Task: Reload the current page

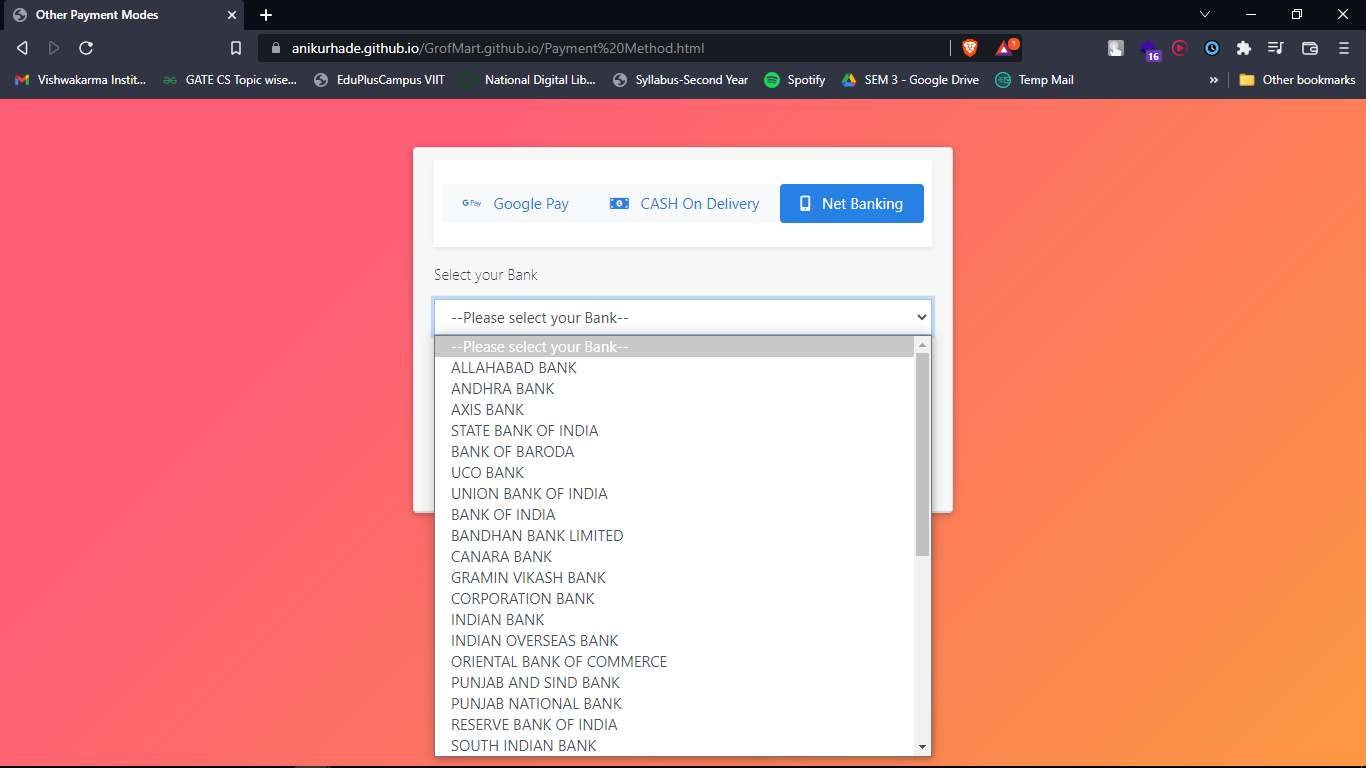Action: click(86, 48)
